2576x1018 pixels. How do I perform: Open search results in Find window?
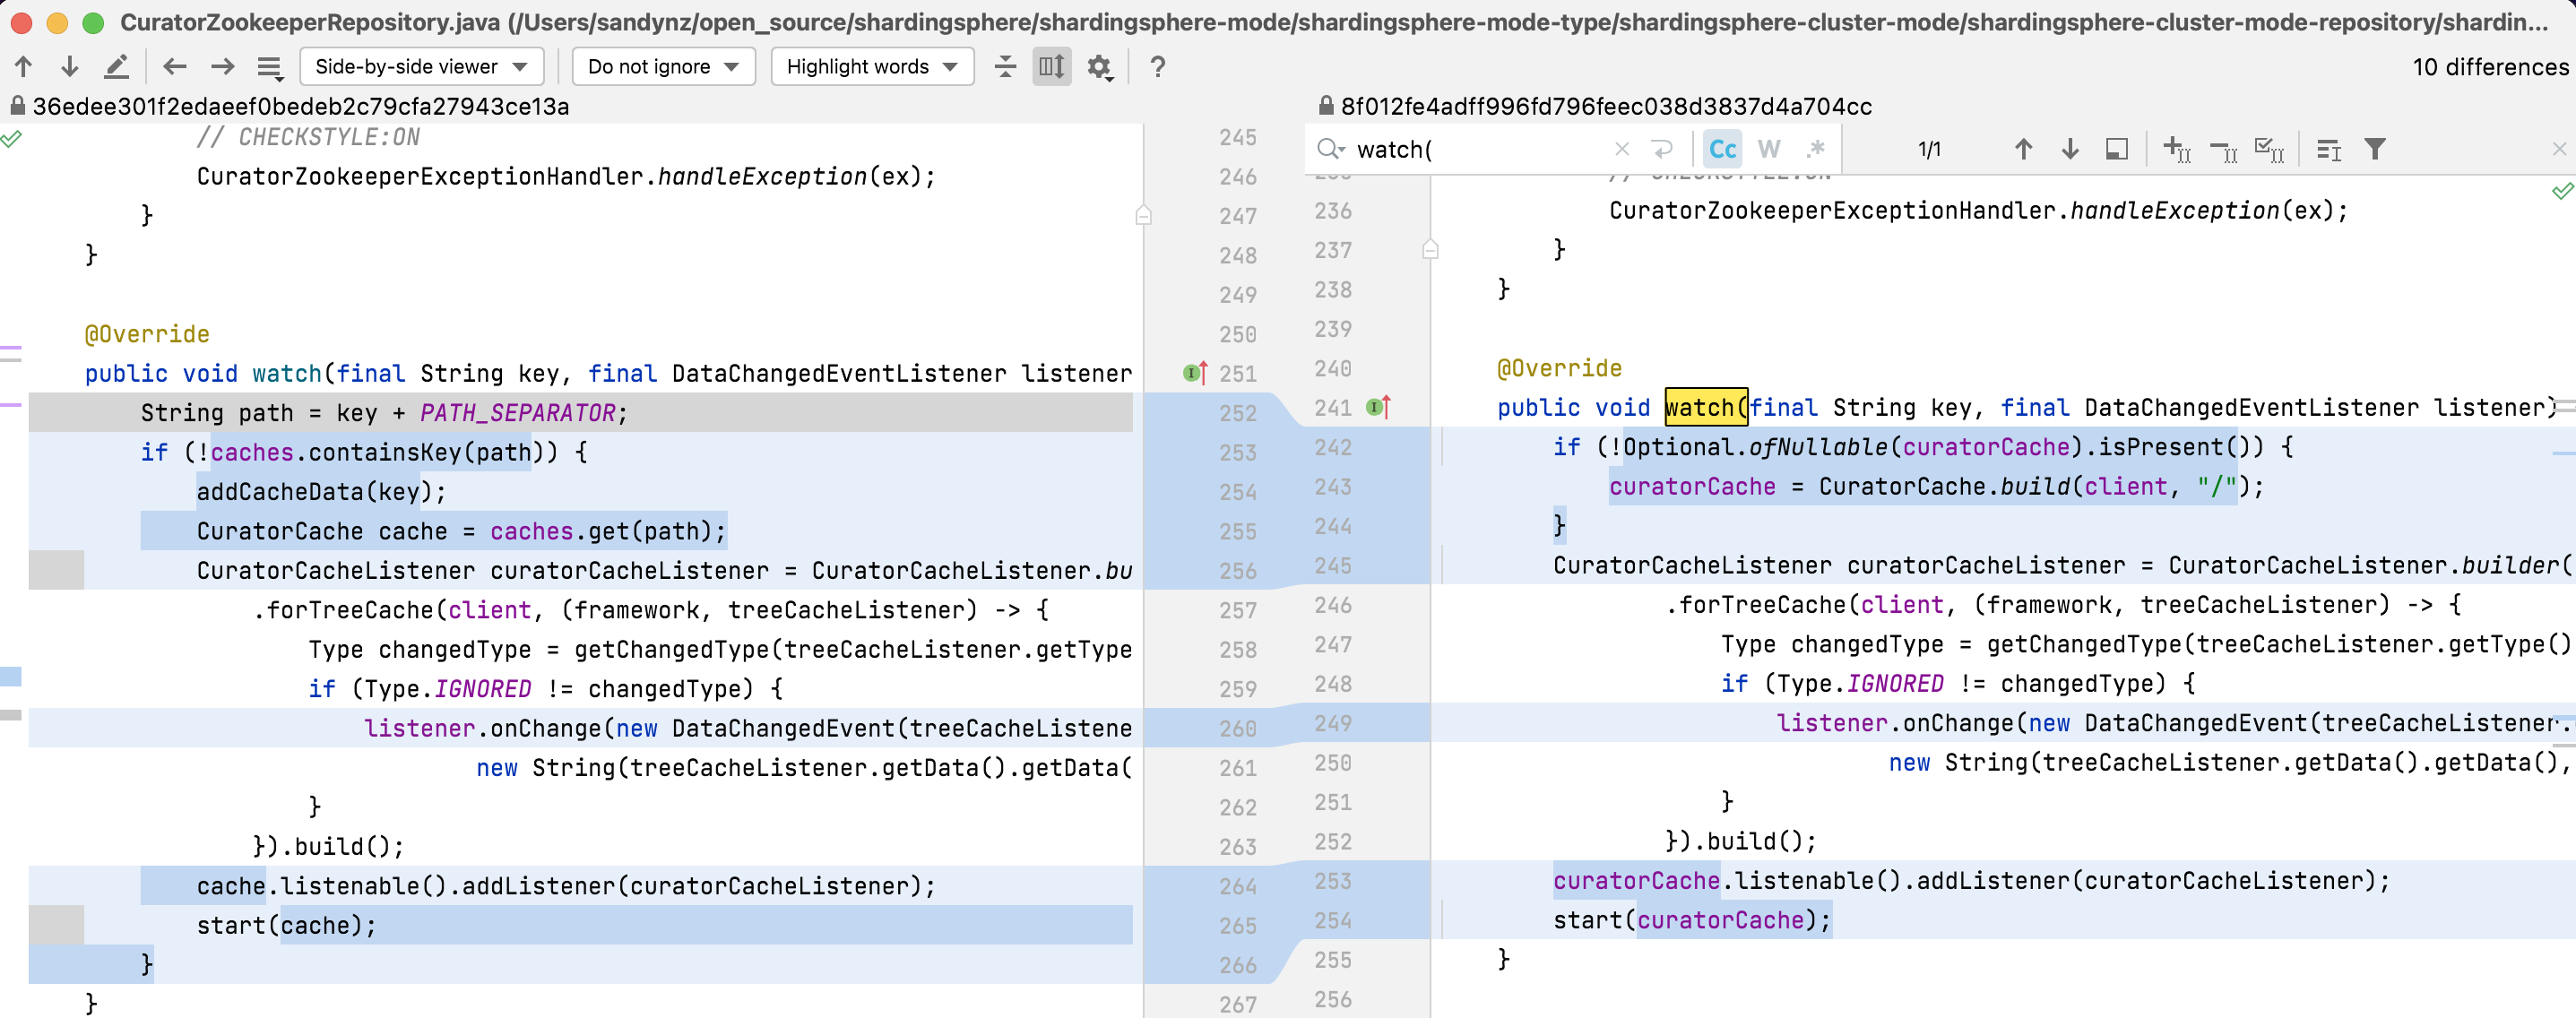(x=2117, y=149)
